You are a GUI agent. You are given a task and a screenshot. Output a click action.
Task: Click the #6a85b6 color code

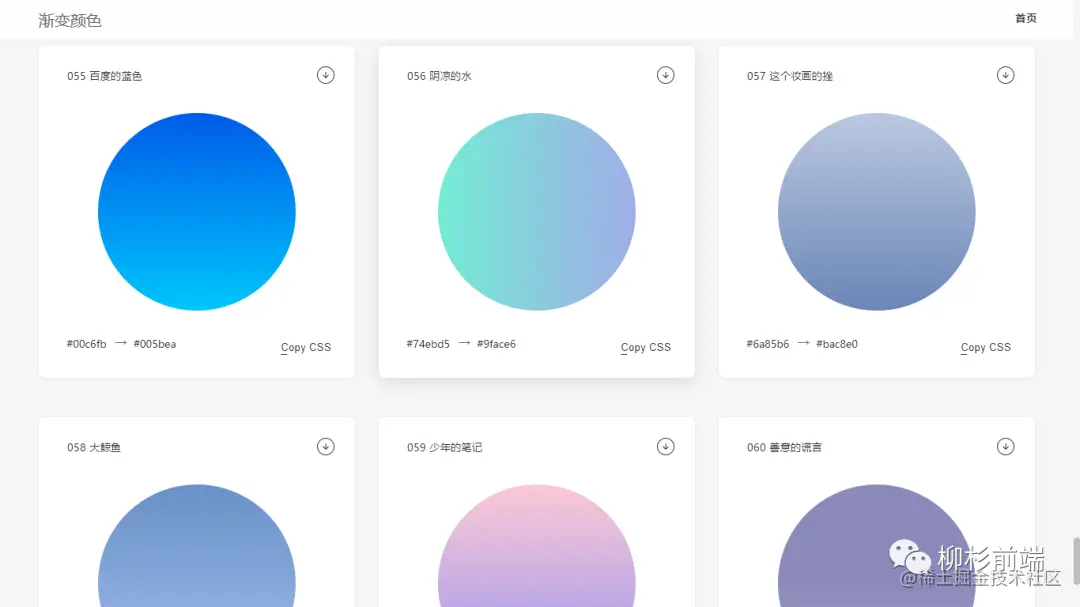[768, 344]
